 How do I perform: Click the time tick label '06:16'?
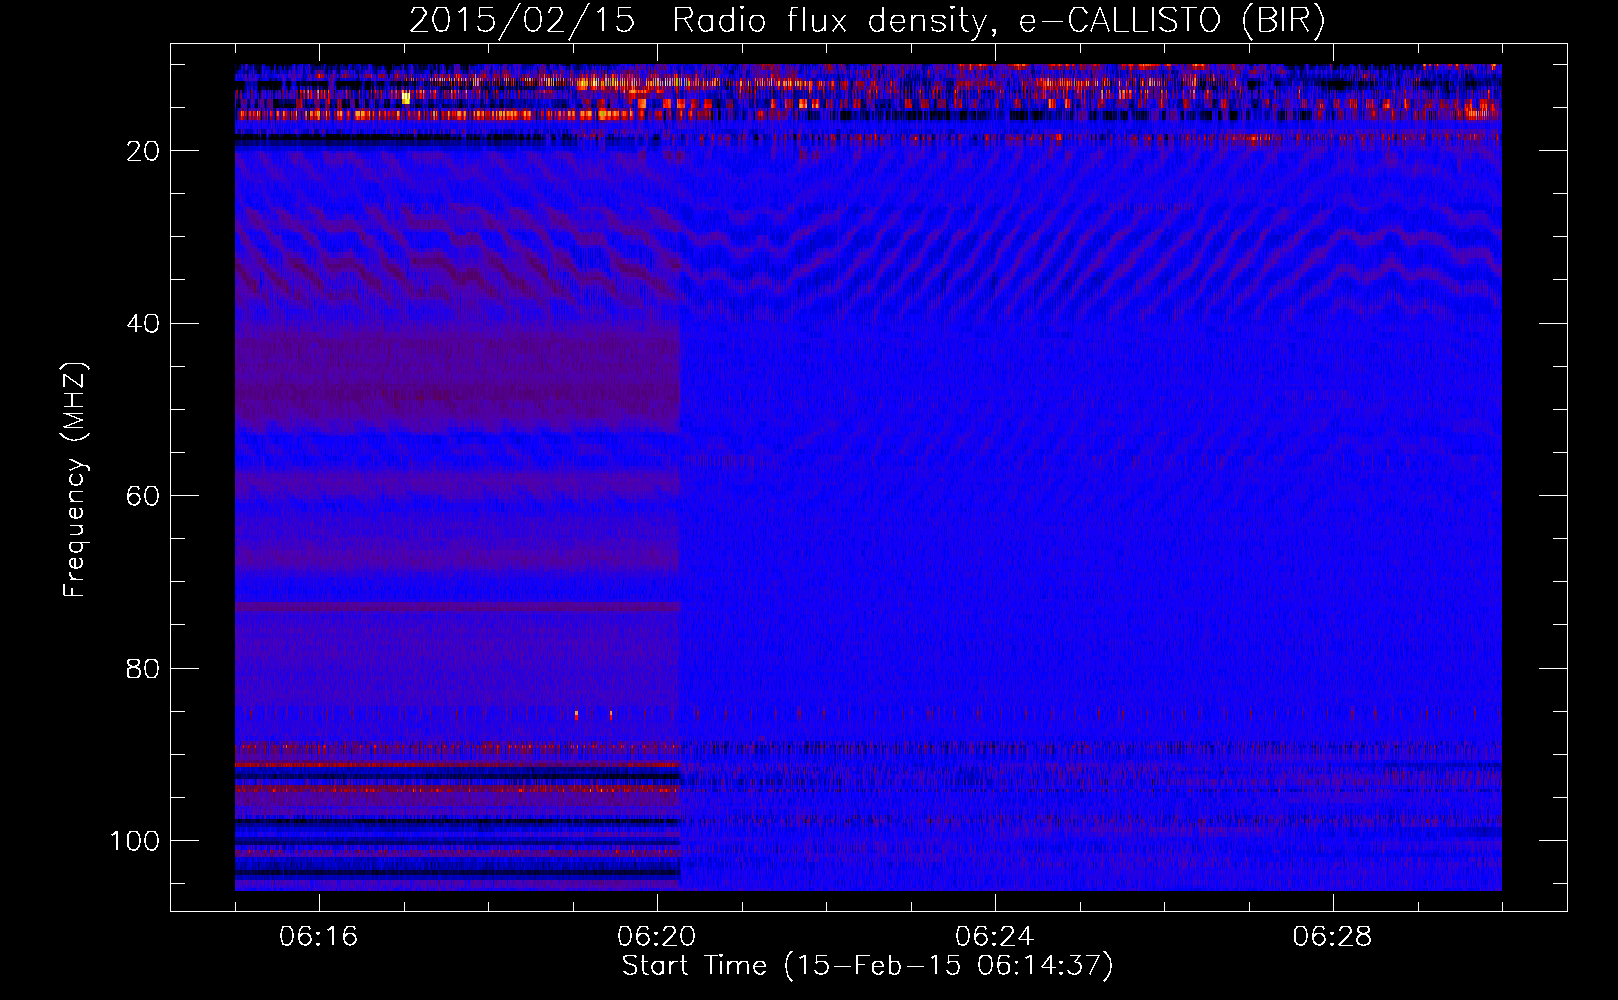[318, 937]
